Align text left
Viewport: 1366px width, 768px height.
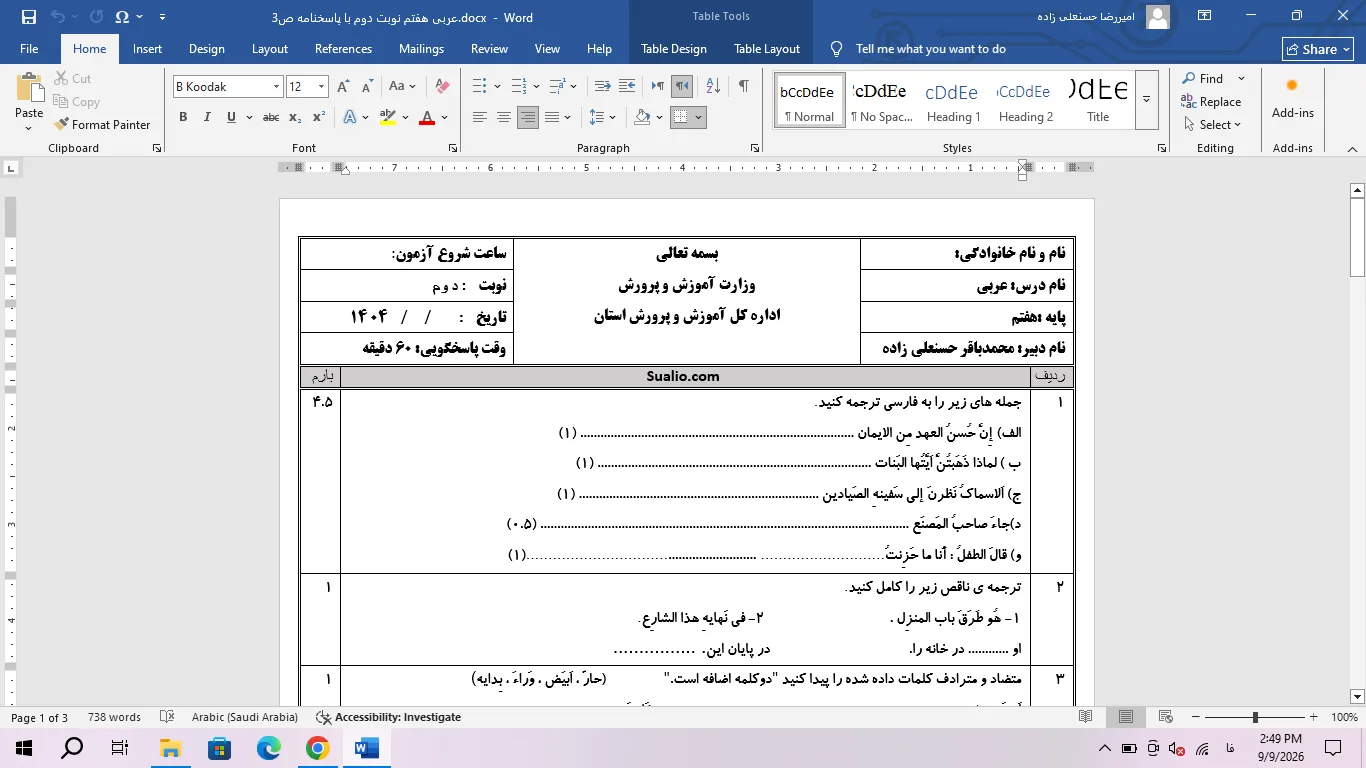pyautogui.click(x=480, y=117)
